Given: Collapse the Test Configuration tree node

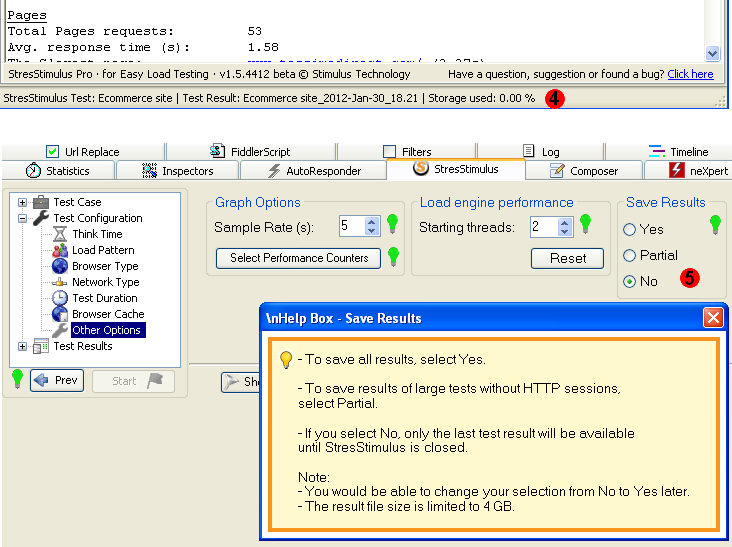Looking at the screenshot, I should [x=22, y=218].
